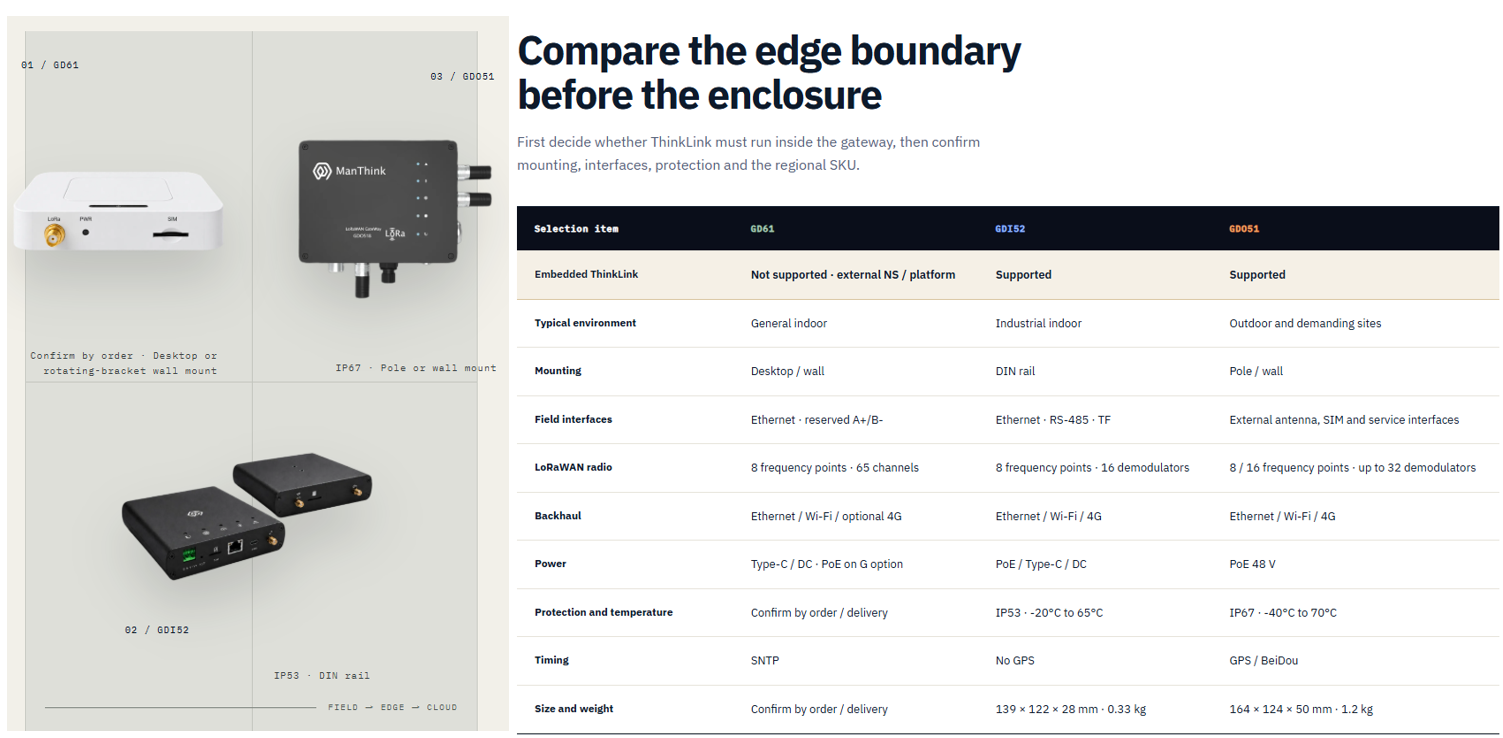
Task: Click the Ethernet port on the GDI52 device
Action: tap(235, 546)
